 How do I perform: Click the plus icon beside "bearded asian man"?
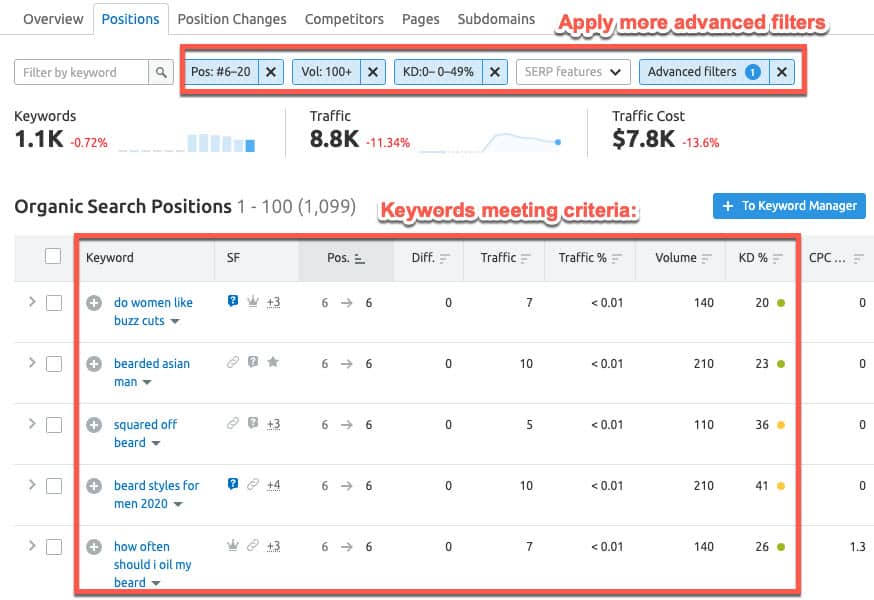94,363
